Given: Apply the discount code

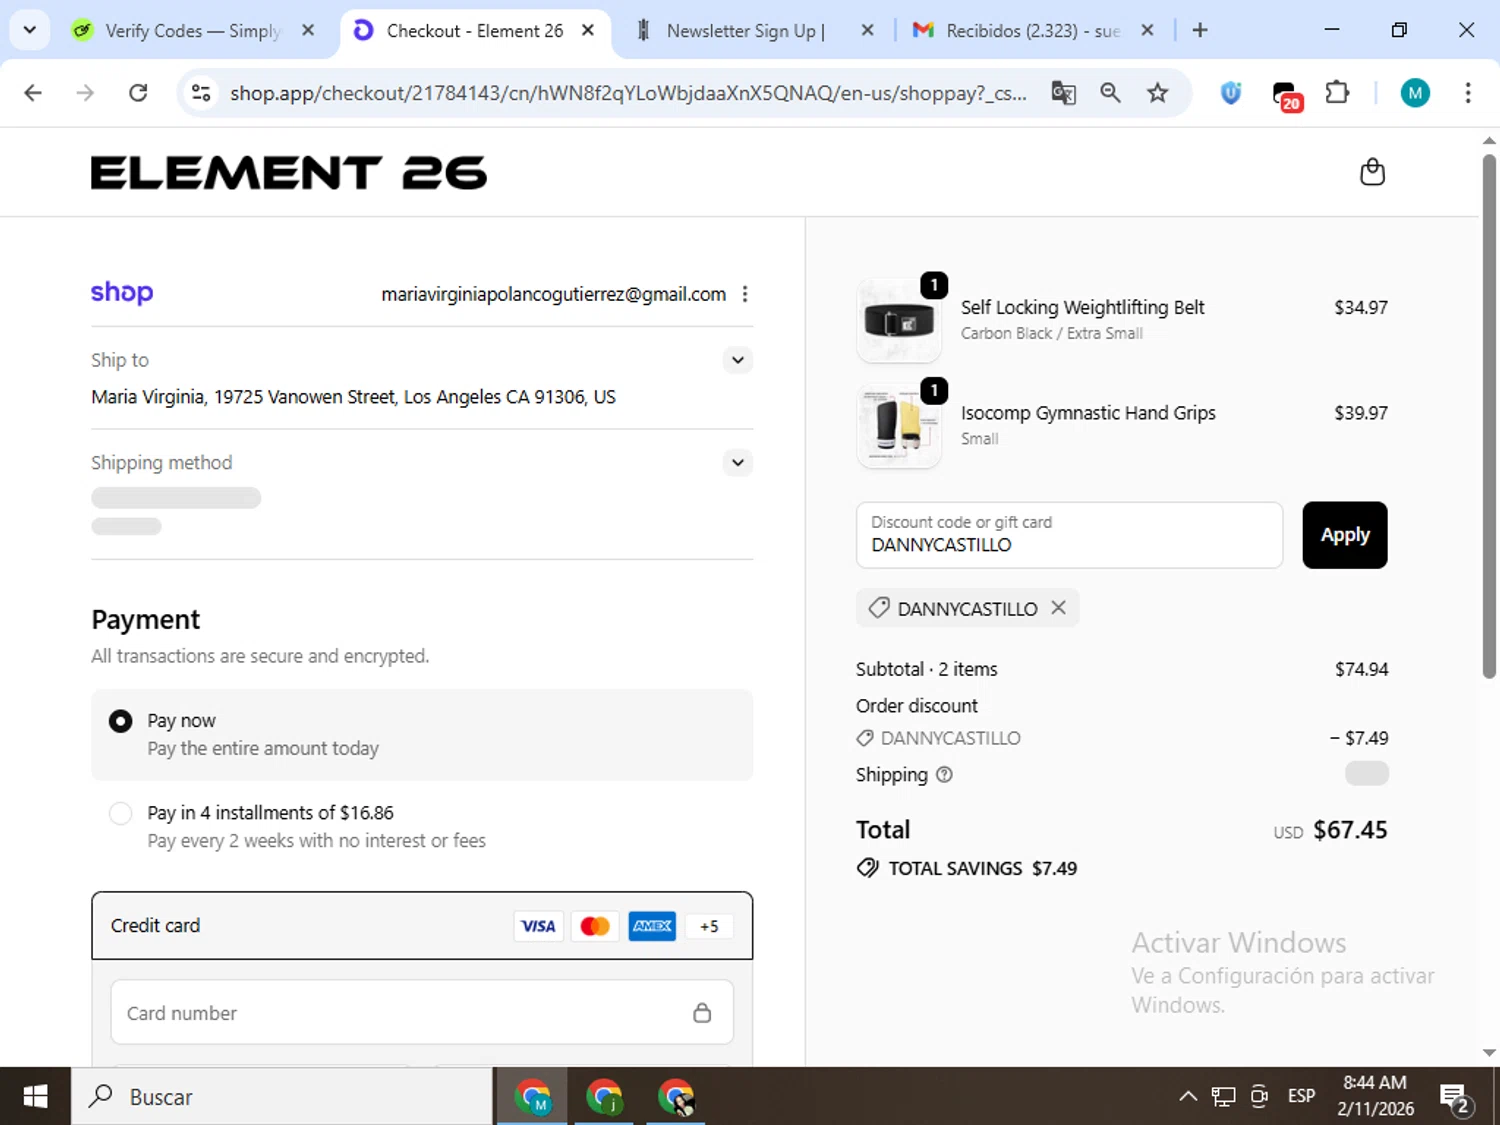Looking at the screenshot, I should (x=1344, y=535).
